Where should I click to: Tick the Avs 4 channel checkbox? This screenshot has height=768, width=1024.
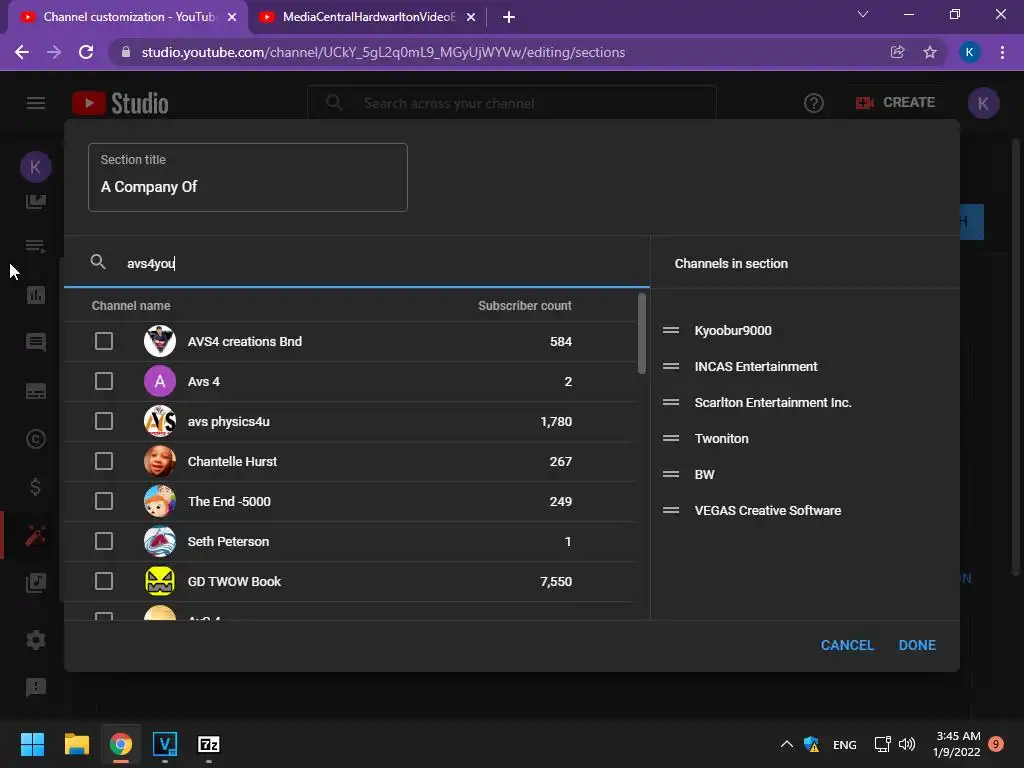point(104,381)
